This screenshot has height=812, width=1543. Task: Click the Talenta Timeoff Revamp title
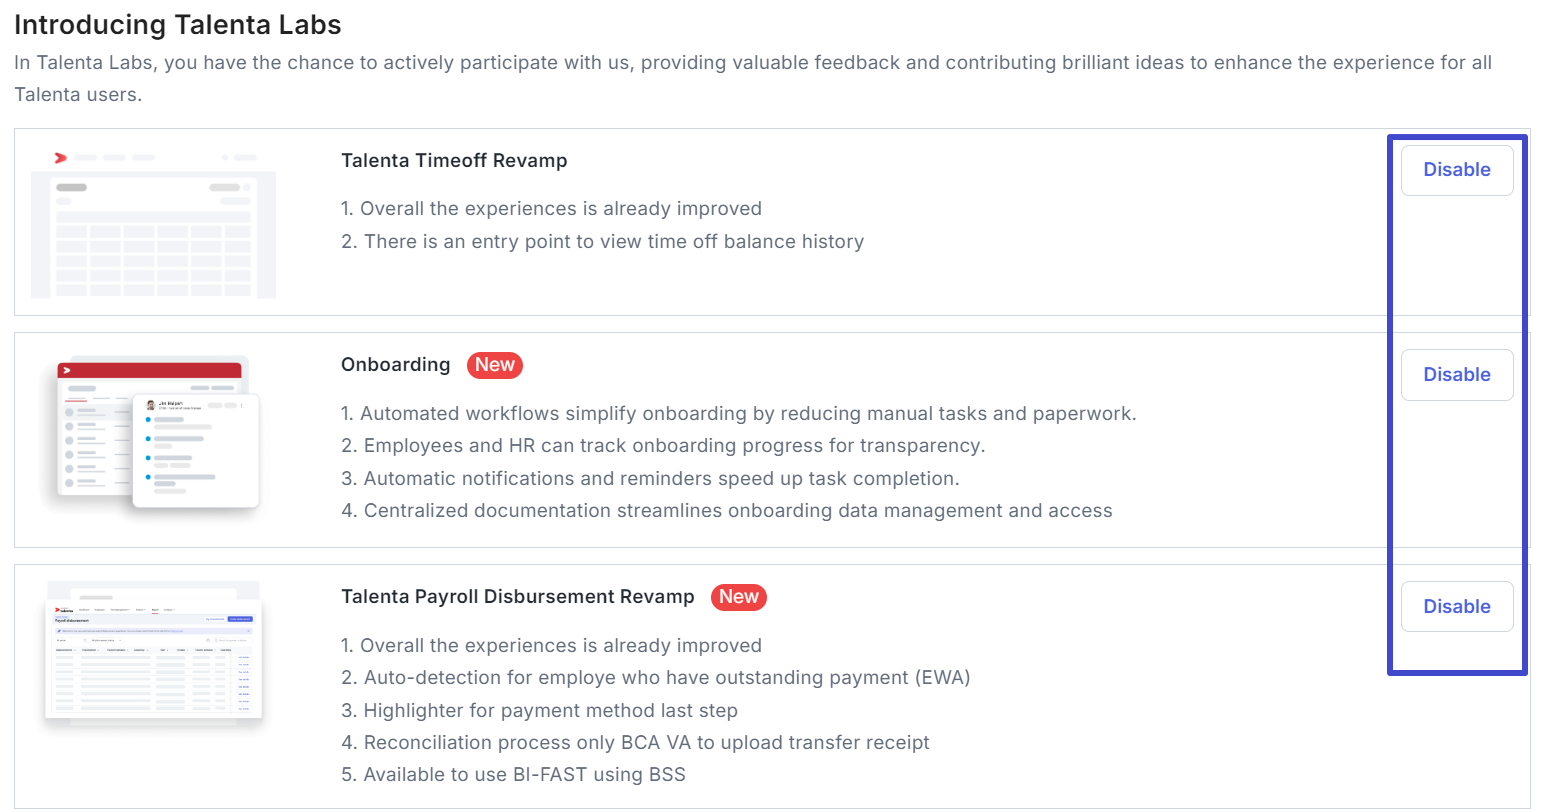(454, 161)
